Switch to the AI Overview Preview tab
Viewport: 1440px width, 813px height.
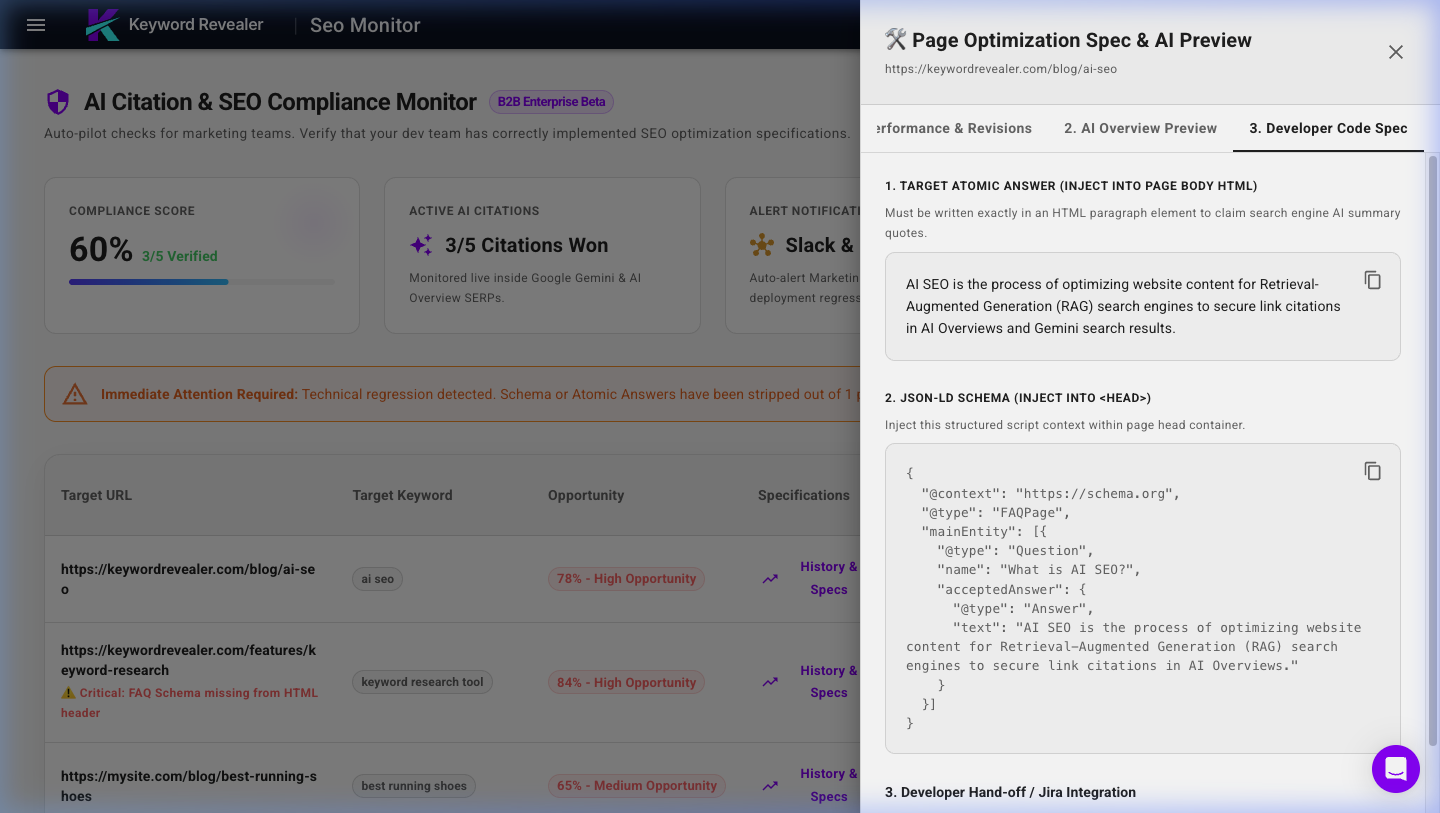click(x=1140, y=128)
